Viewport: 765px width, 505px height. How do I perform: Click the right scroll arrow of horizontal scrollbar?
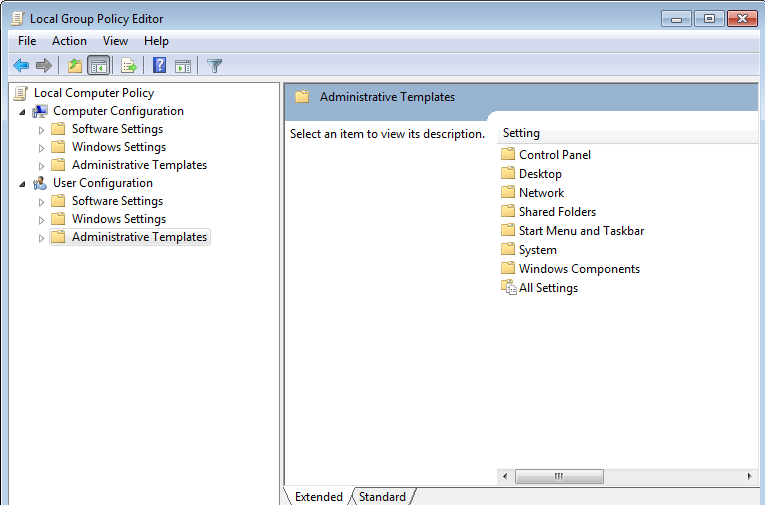coord(749,476)
